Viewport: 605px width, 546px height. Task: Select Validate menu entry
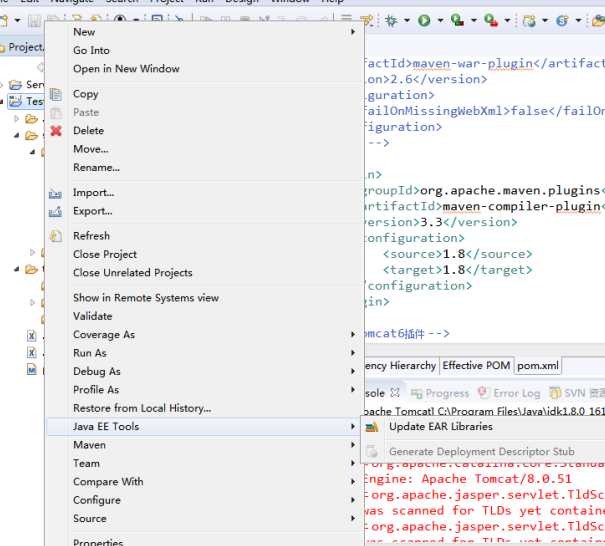point(93,316)
